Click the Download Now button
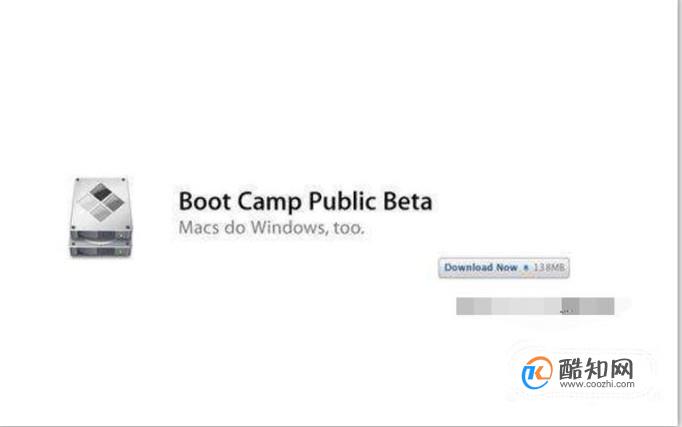Image resolution: width=682 pixels, height=427 pixels. [504, 267]
